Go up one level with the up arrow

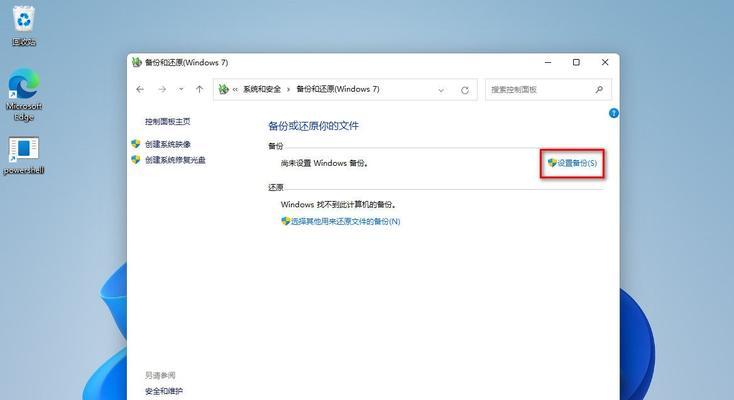pyautogui.click(x=199, y=89)
